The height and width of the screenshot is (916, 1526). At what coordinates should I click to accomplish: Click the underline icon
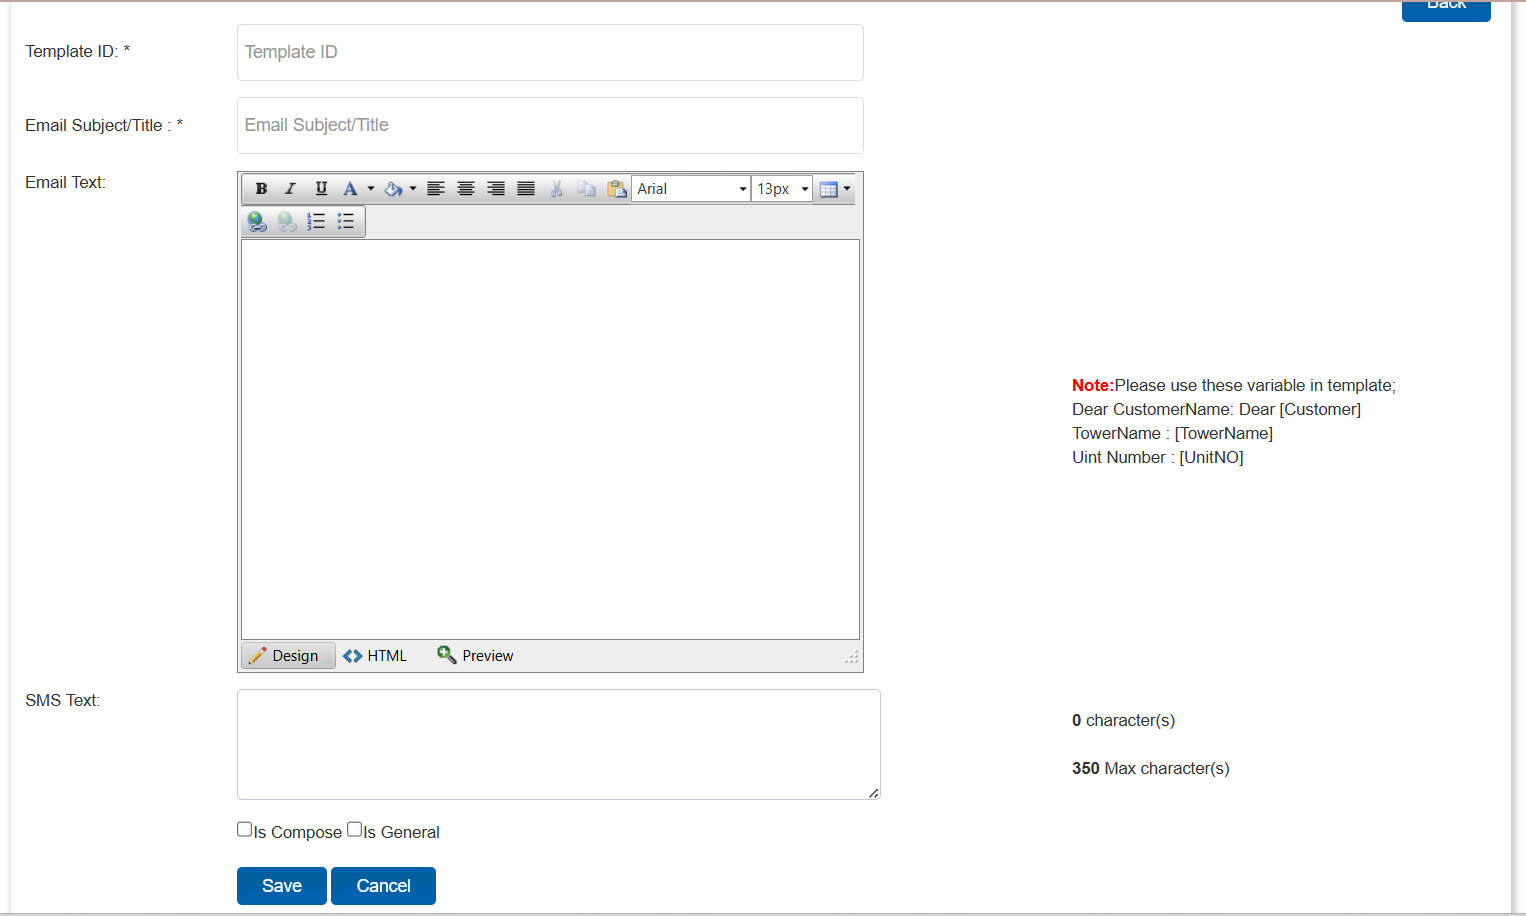[321, 189]
